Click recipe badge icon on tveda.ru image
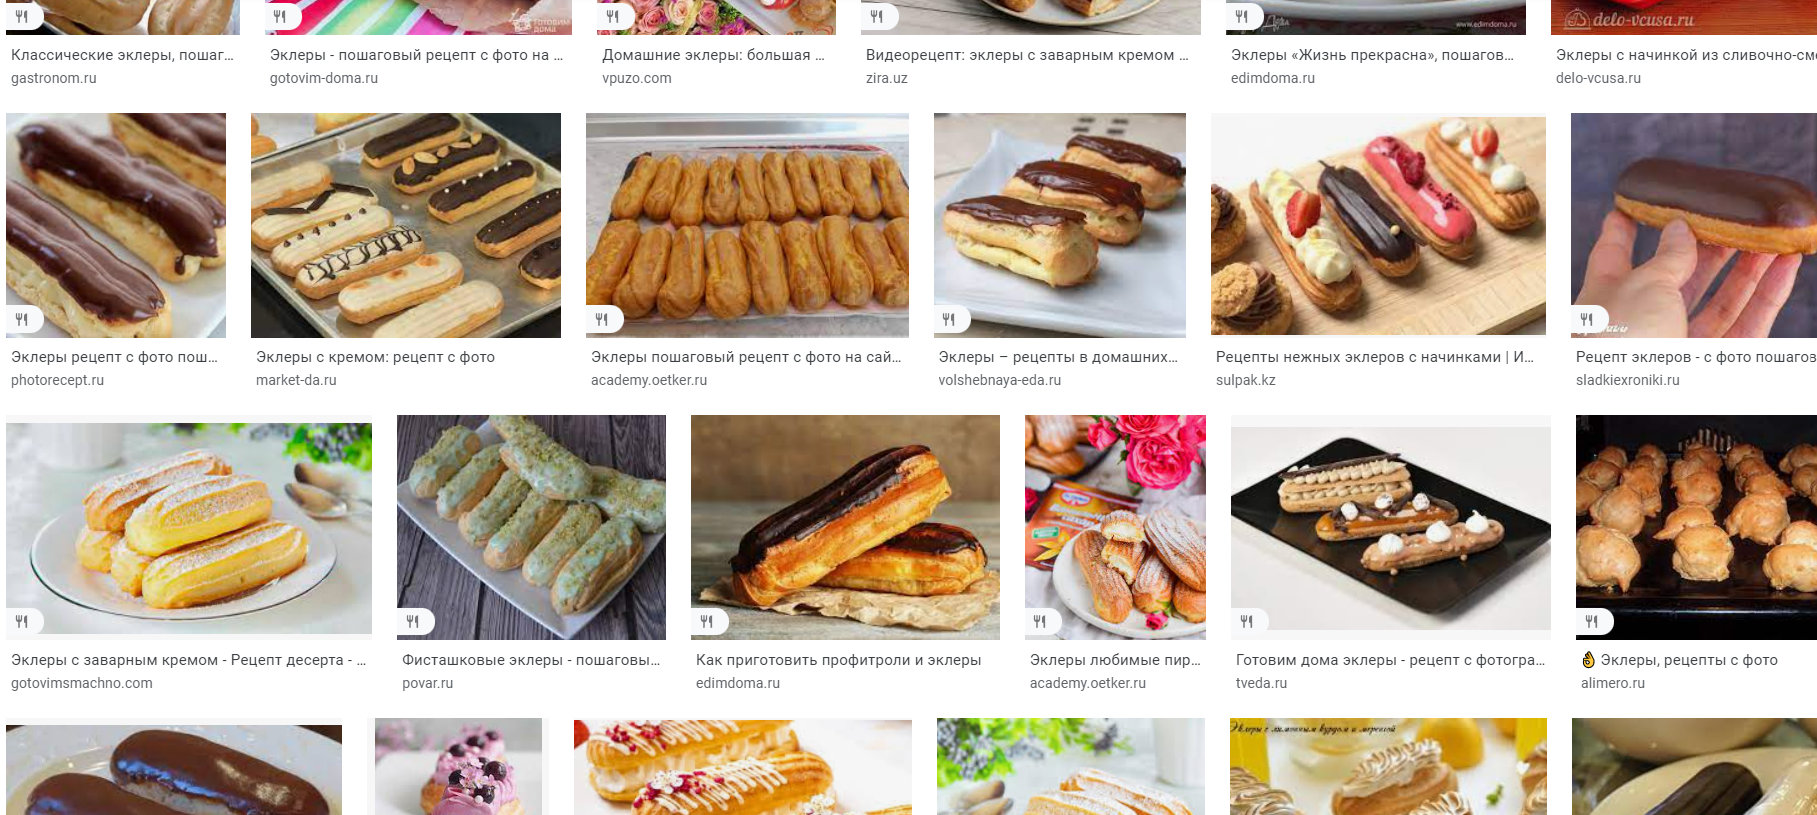The image size is (1817, 815). click(1247, 622)
